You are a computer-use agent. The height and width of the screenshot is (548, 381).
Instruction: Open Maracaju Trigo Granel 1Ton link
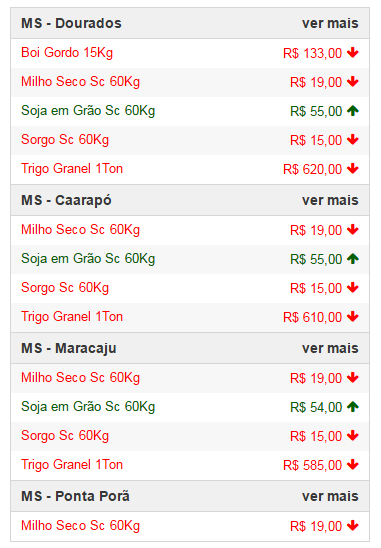point(72,464)
